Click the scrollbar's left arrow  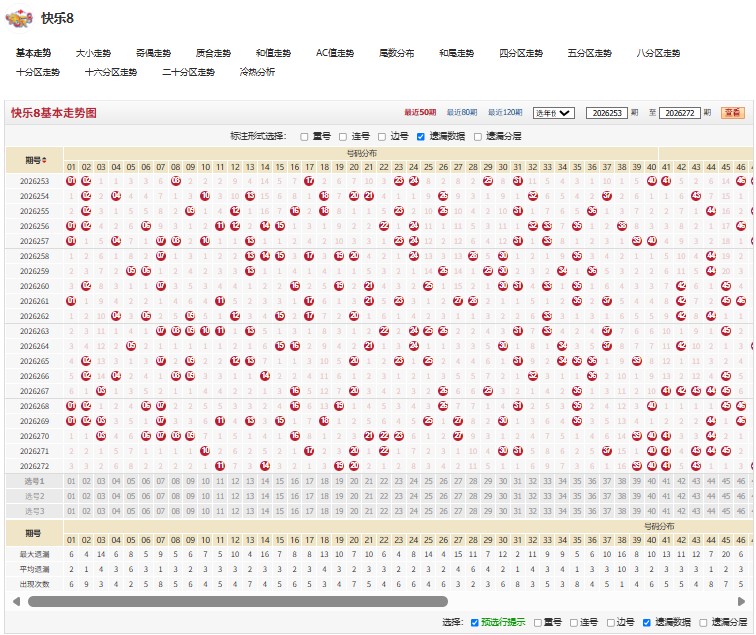[16, 601]
